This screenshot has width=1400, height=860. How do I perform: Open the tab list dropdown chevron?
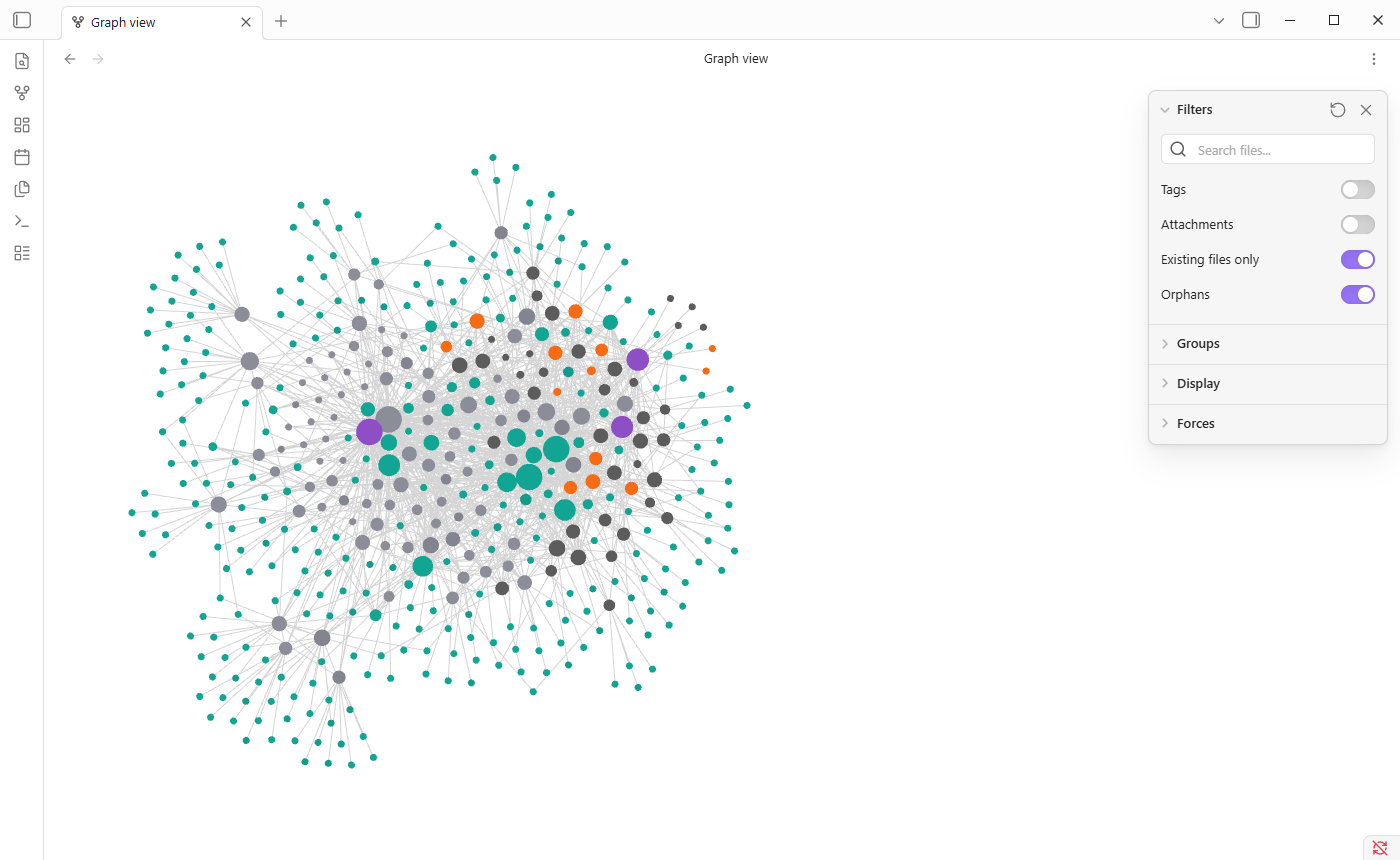[x=1219, y=20]
